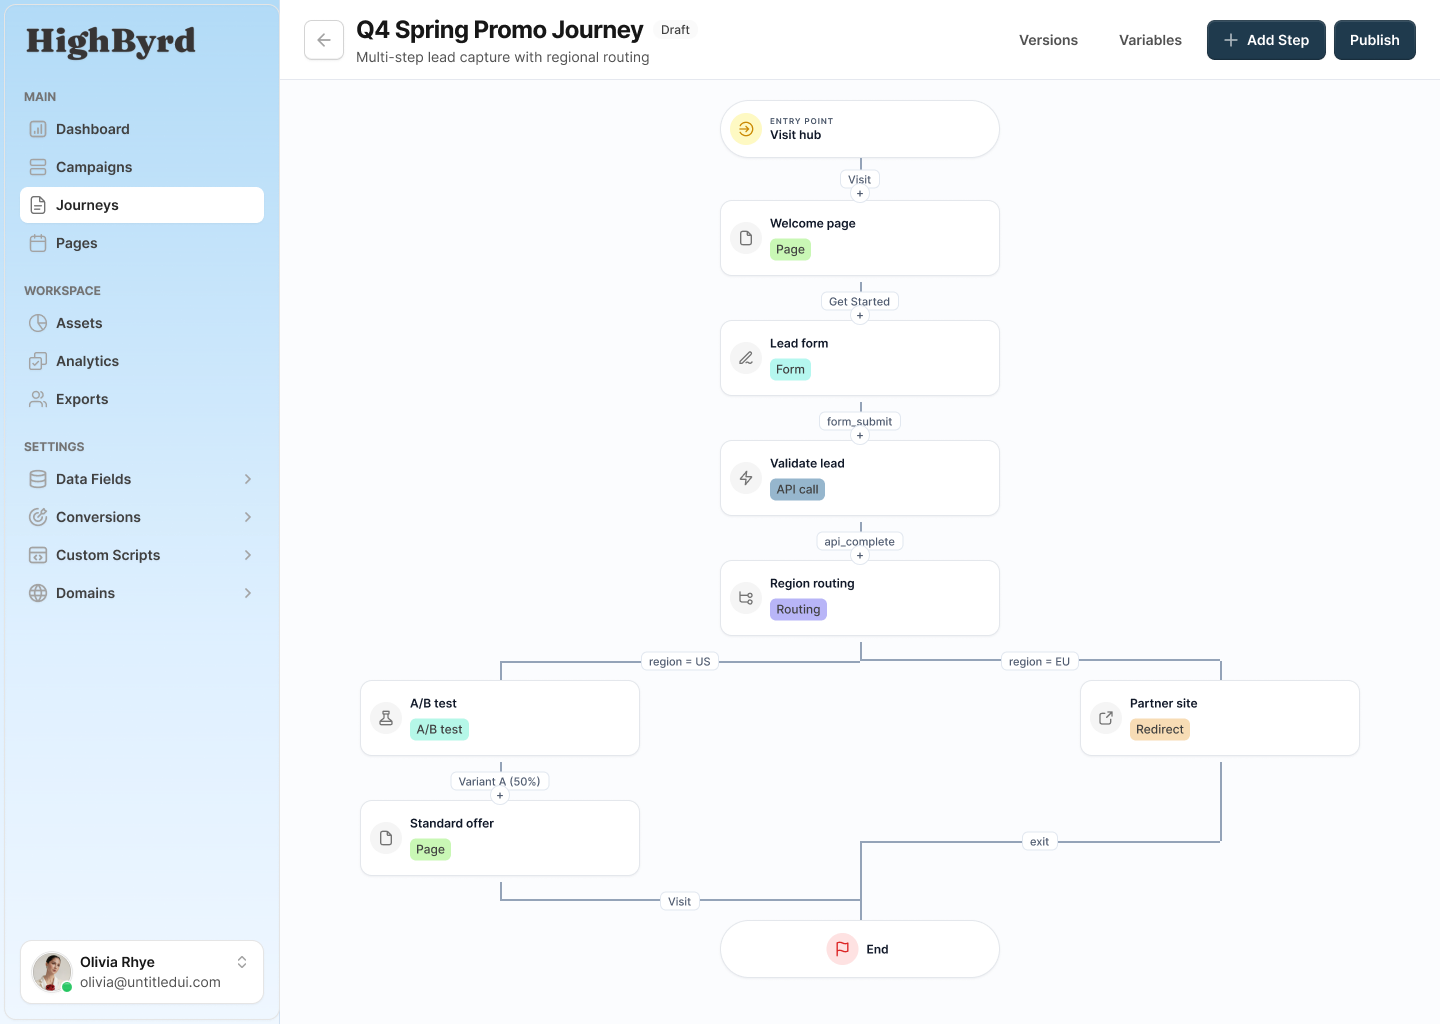
Task: Click the Partner site redirect icon
Action: point(1106,718)
